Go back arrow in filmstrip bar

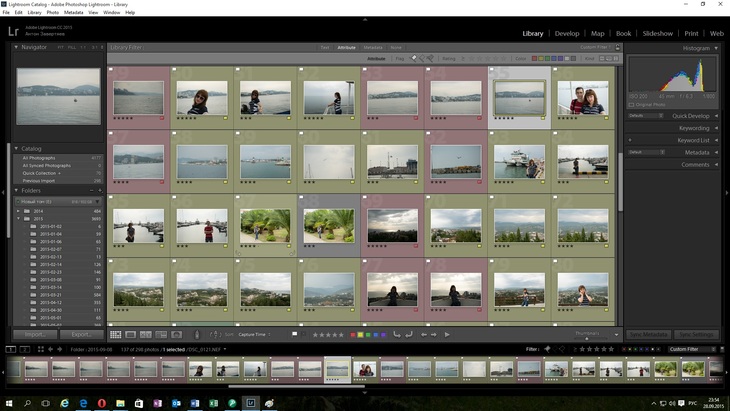coord(50,349)
